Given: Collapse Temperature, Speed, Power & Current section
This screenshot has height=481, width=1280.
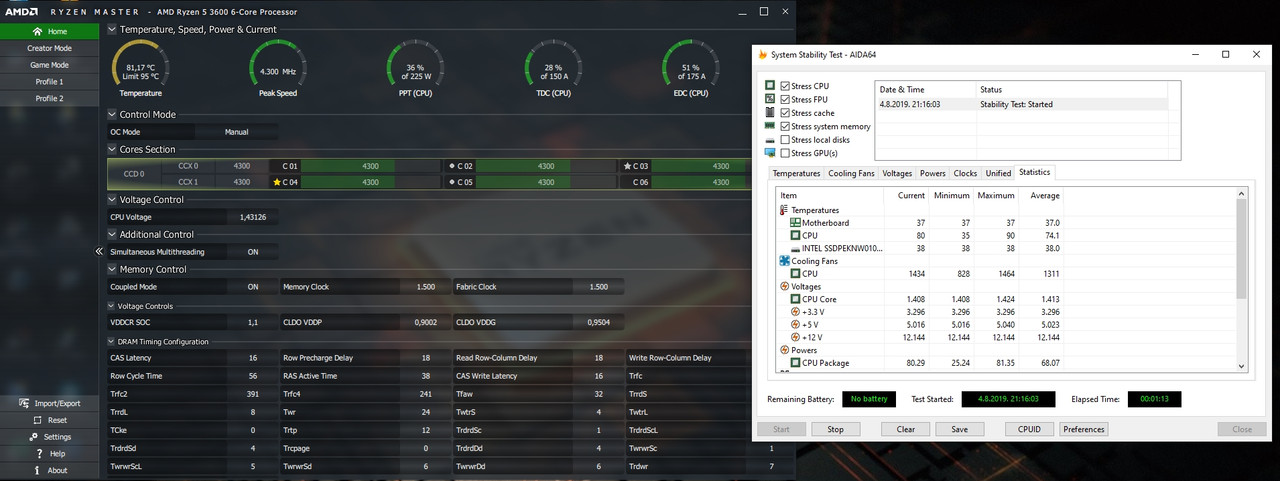Looking at the screenshot, I should pyautogui.click(x=112, y=30).
